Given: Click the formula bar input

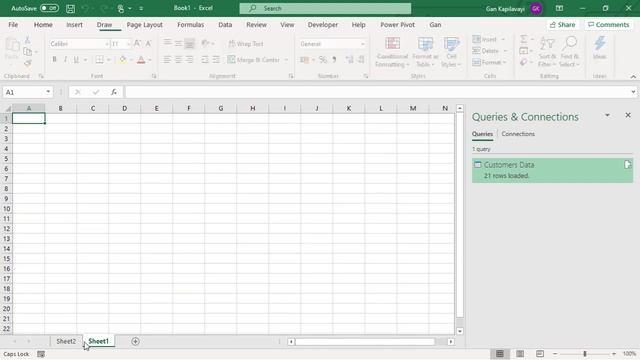Looking at the screenshot, I should (x=378, y=92).
